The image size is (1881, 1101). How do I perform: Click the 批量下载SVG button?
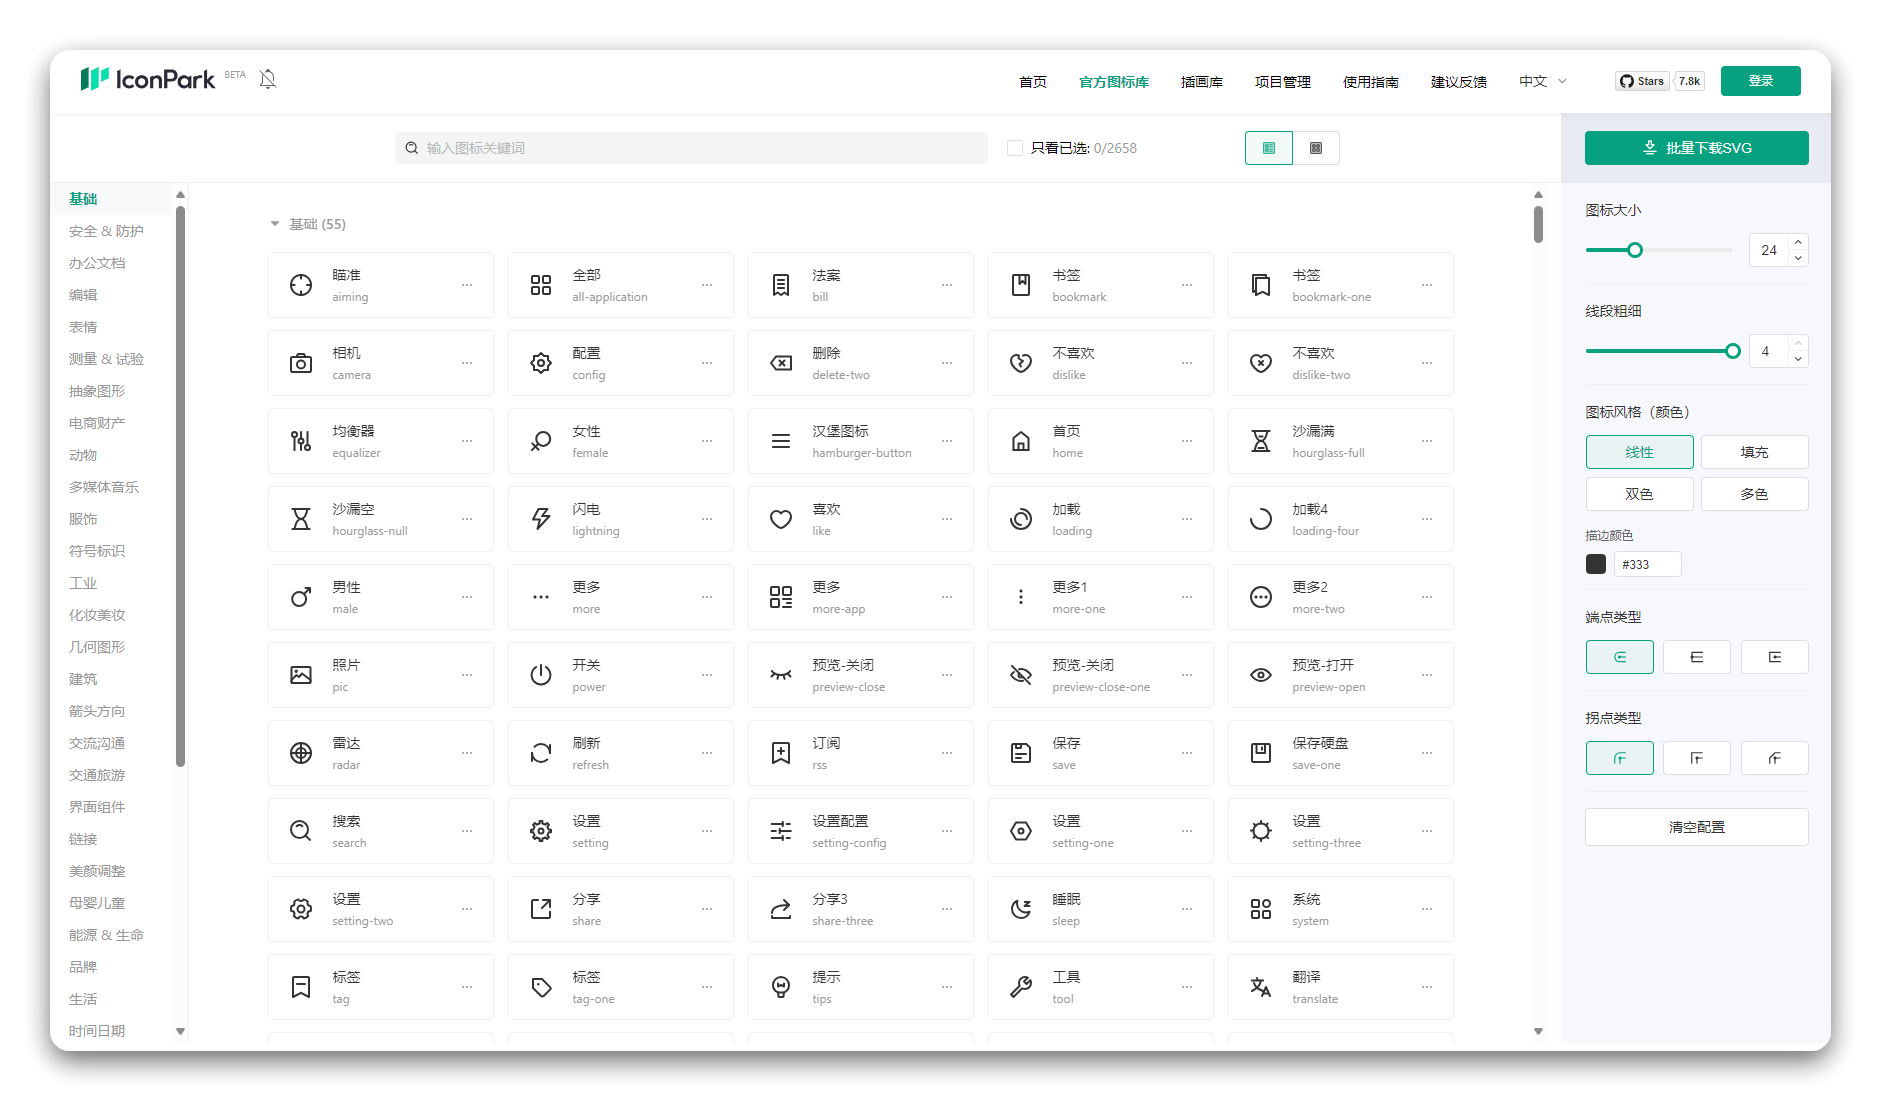[x=1696, y=147]
